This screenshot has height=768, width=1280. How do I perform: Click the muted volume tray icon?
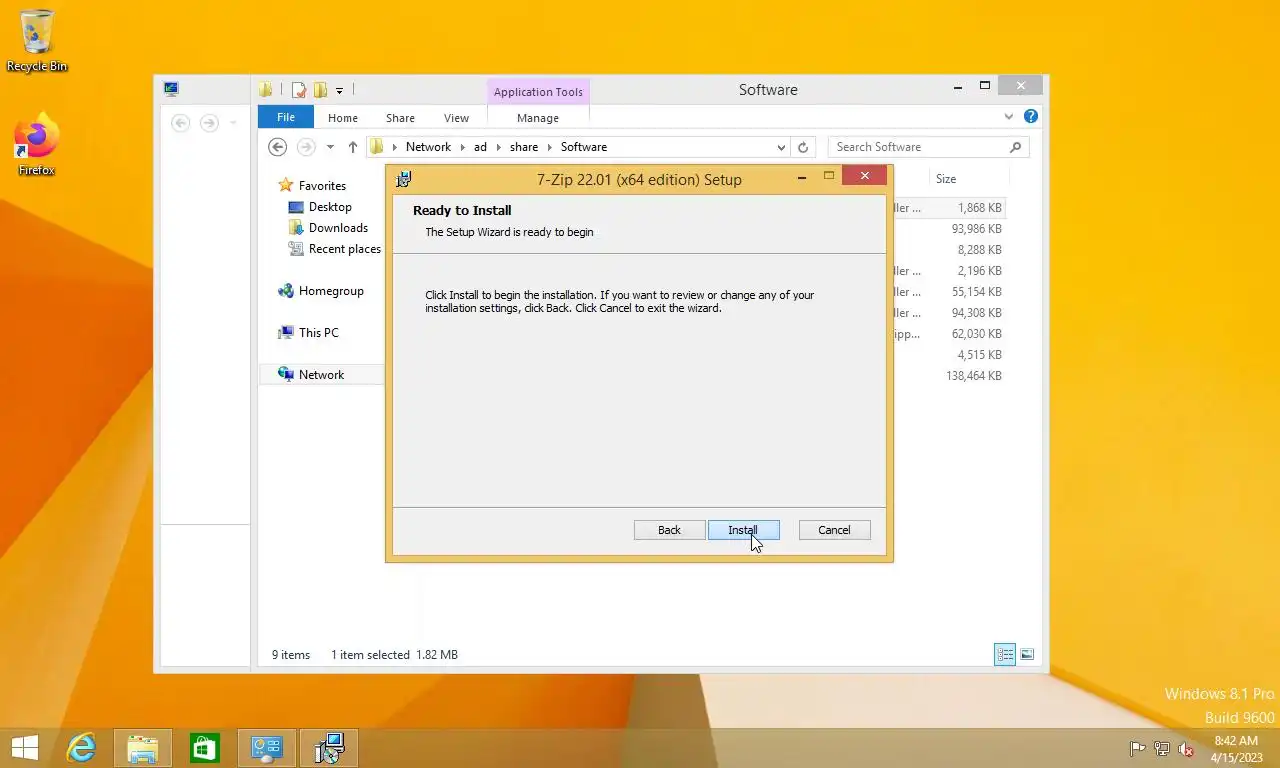point(1186,749)
